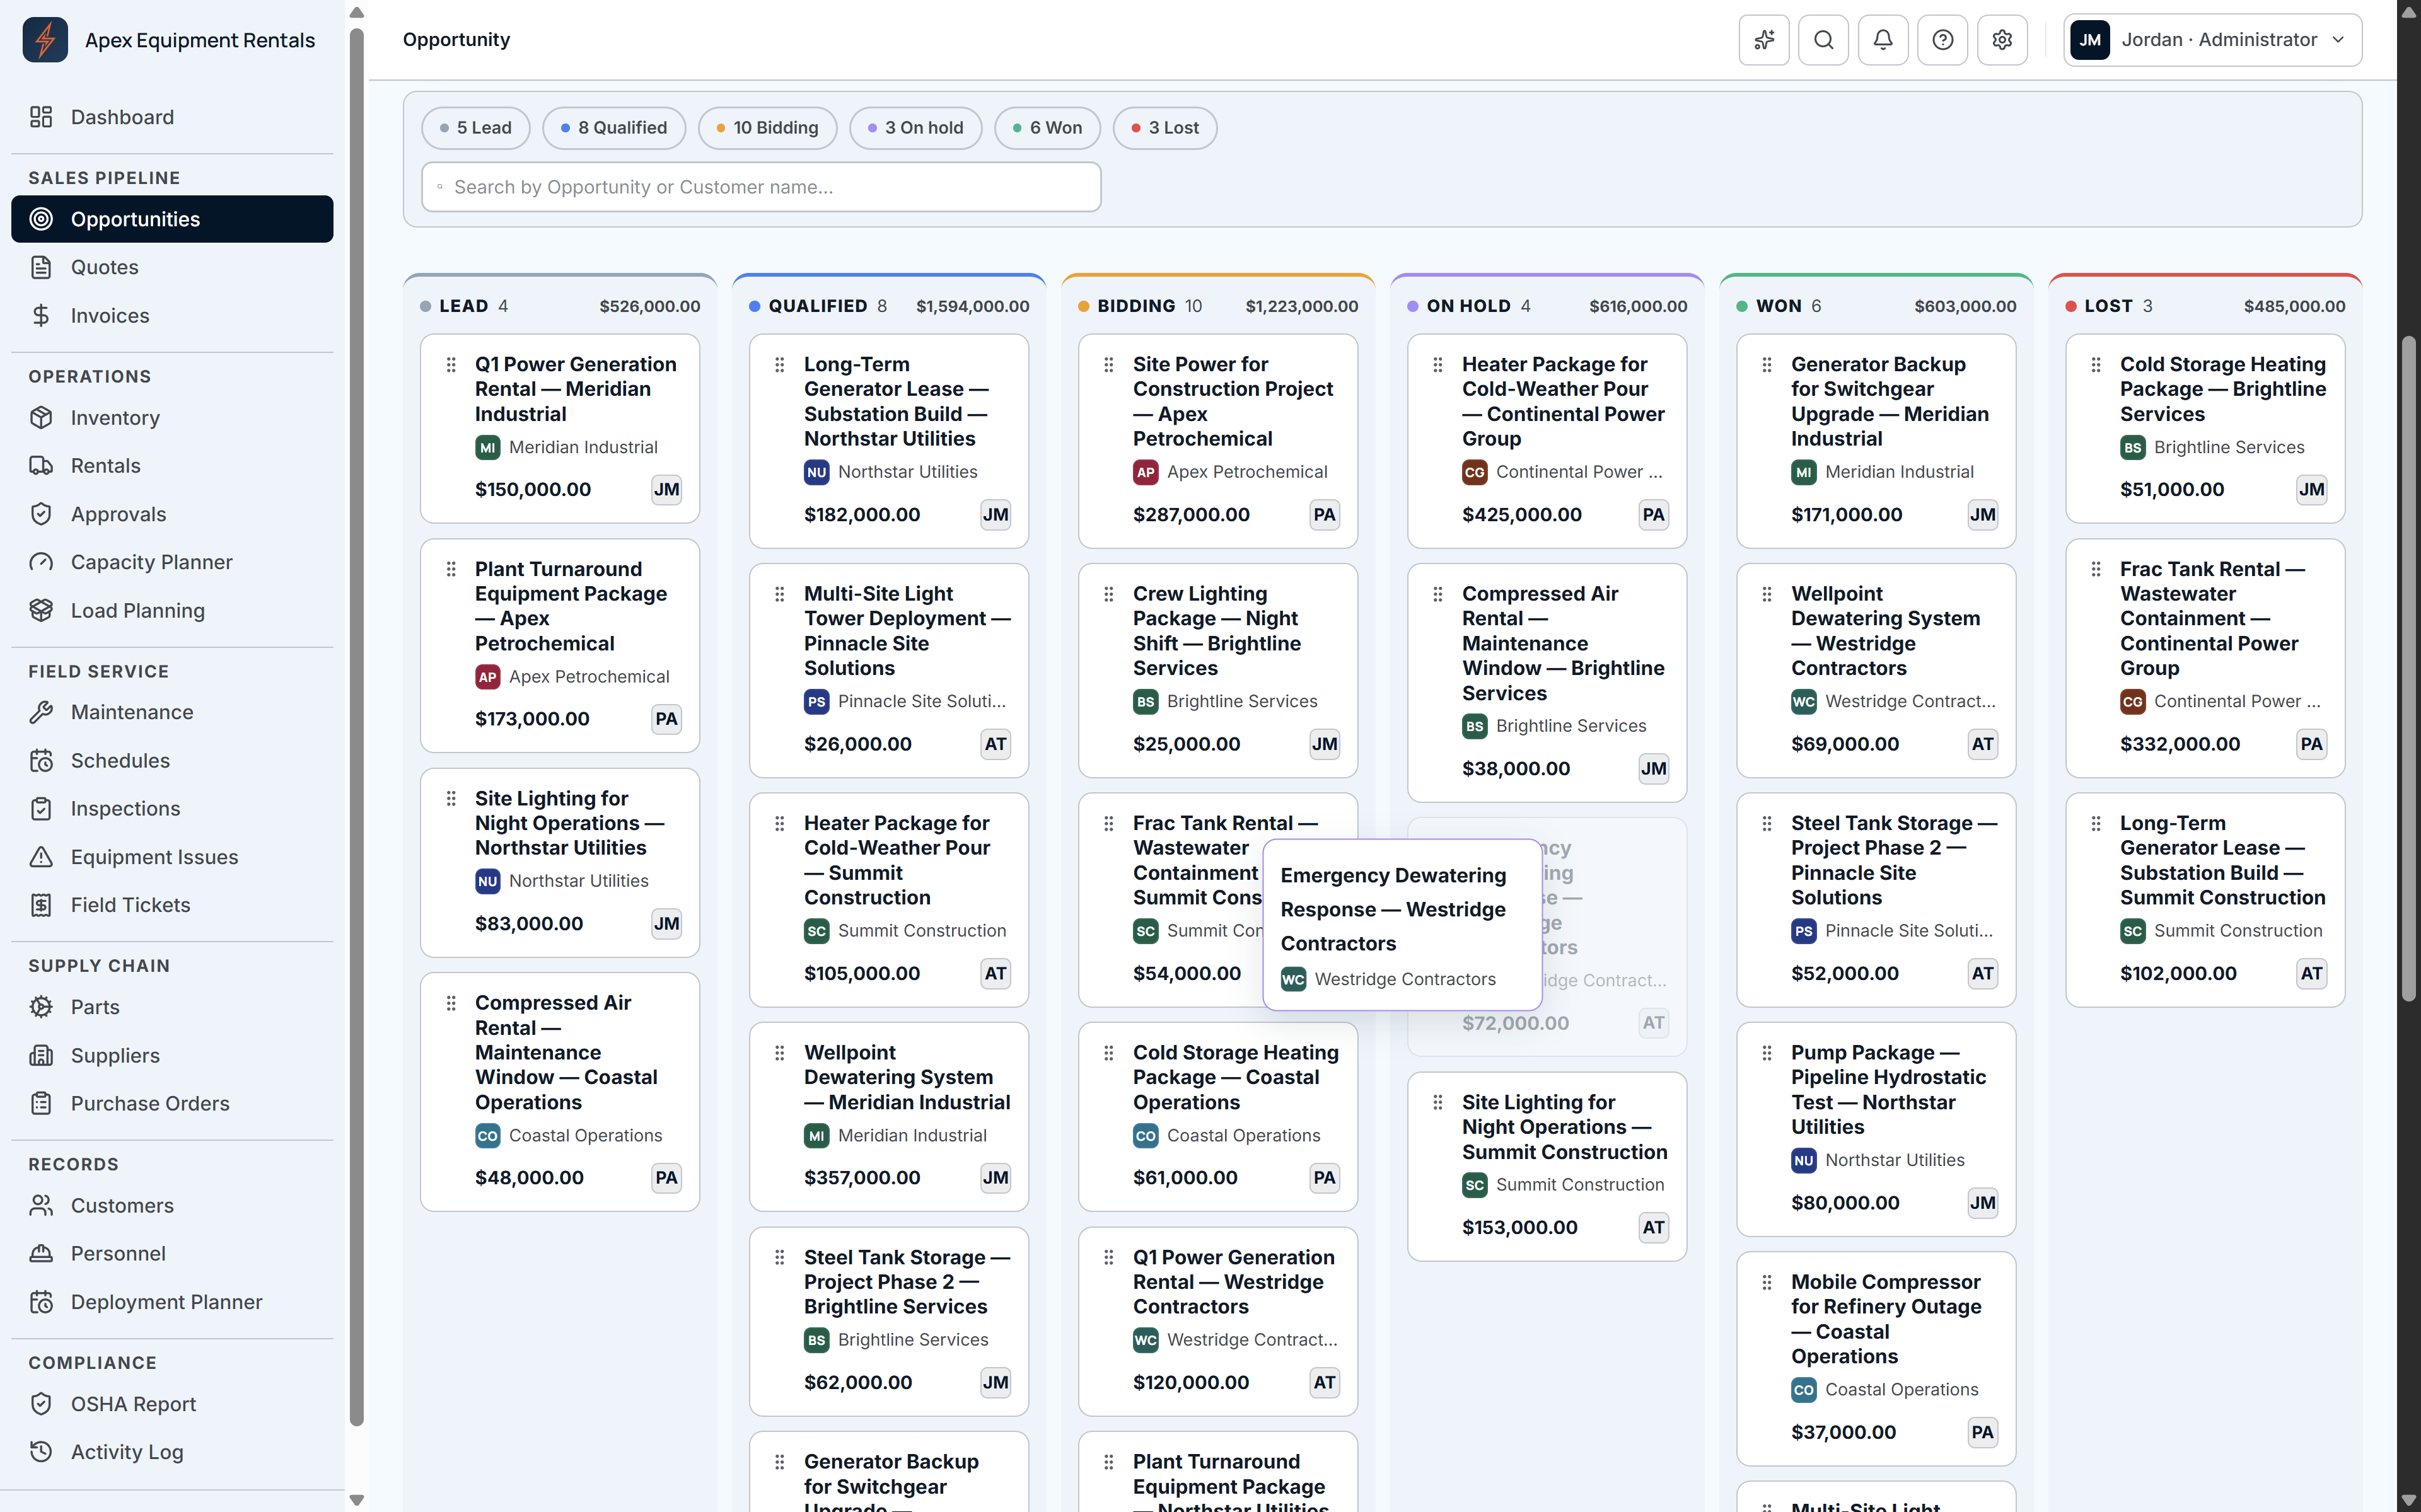Toggle the 3 On hold filter chip
This screenshot has height=1512, width=2421.
pos(916,128)
